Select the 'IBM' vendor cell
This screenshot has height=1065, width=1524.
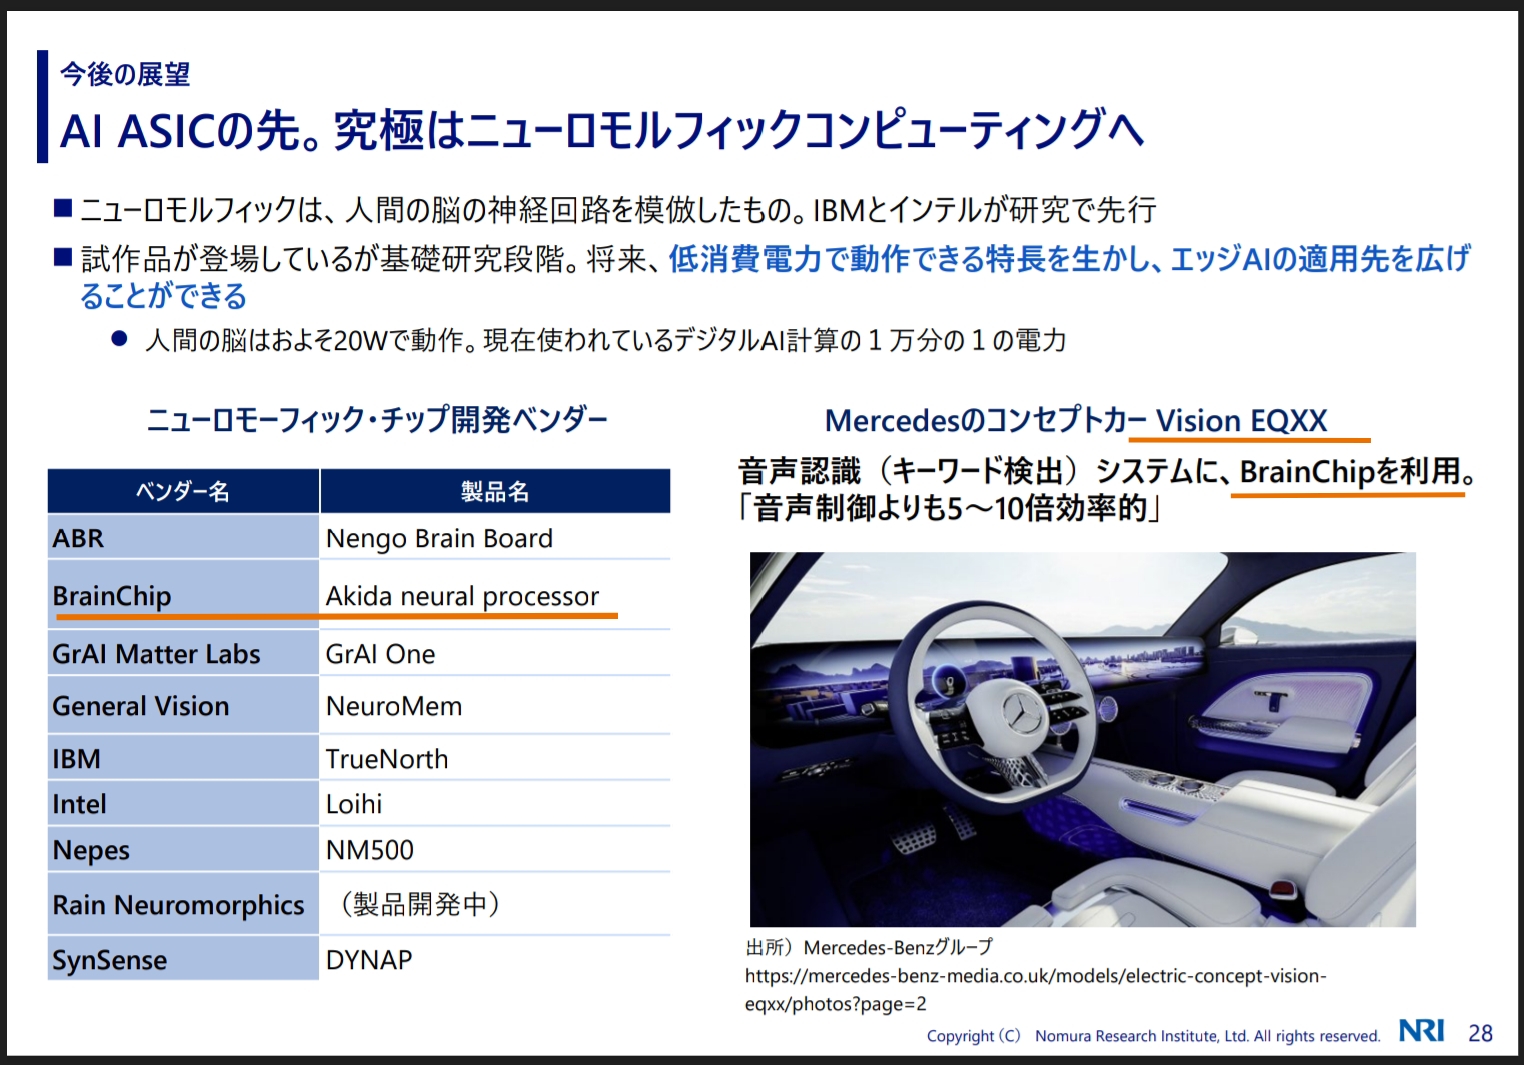tap(183, 758)
